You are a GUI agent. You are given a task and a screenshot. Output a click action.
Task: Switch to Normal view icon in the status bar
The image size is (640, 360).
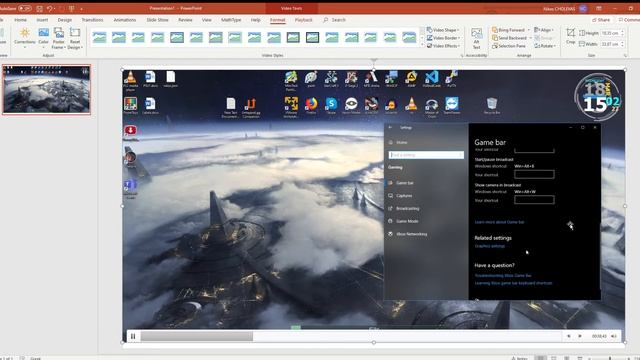point(540,358)
